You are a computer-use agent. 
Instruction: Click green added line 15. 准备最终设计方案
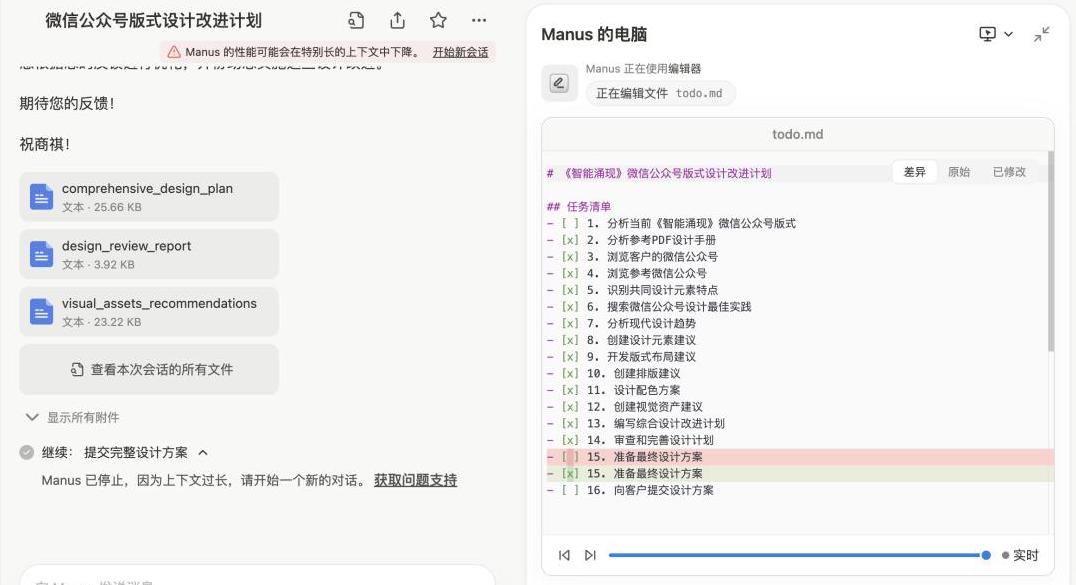(x=797, y=474)
